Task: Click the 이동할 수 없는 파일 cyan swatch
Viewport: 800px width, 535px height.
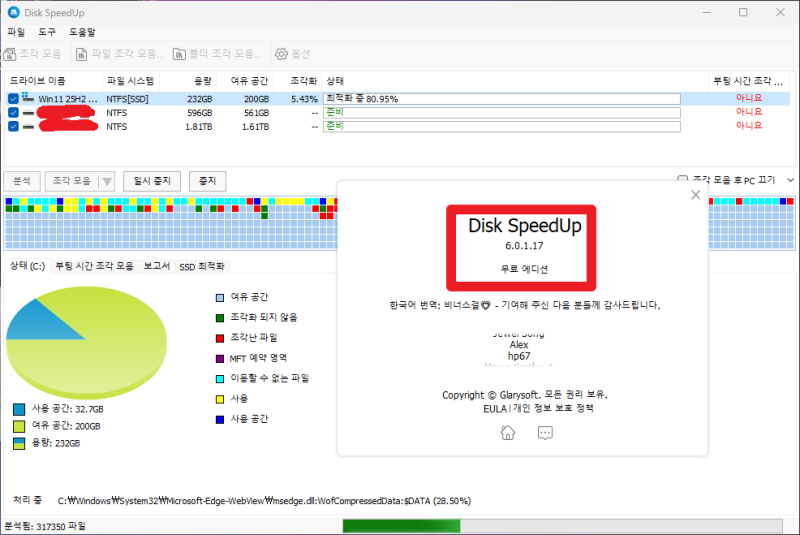Action: 220,378
